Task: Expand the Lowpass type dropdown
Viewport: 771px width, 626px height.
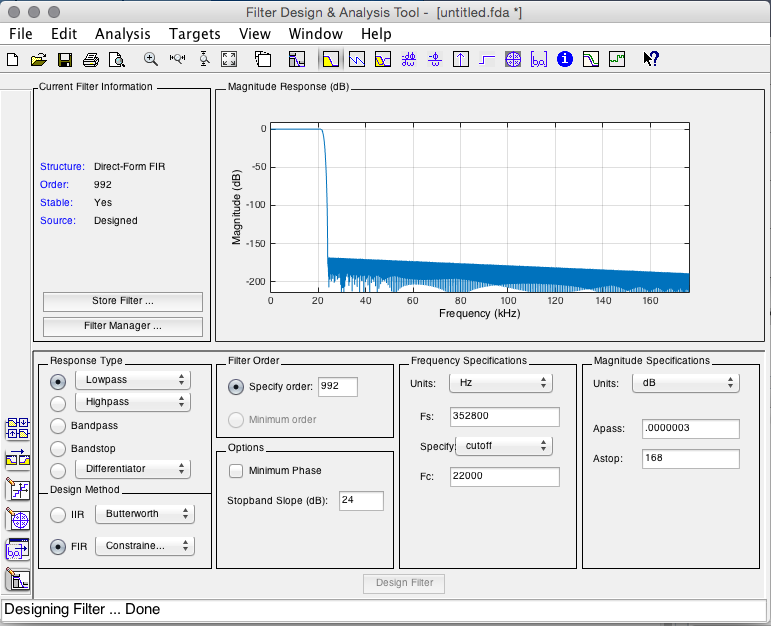Action: click(133, 380)
